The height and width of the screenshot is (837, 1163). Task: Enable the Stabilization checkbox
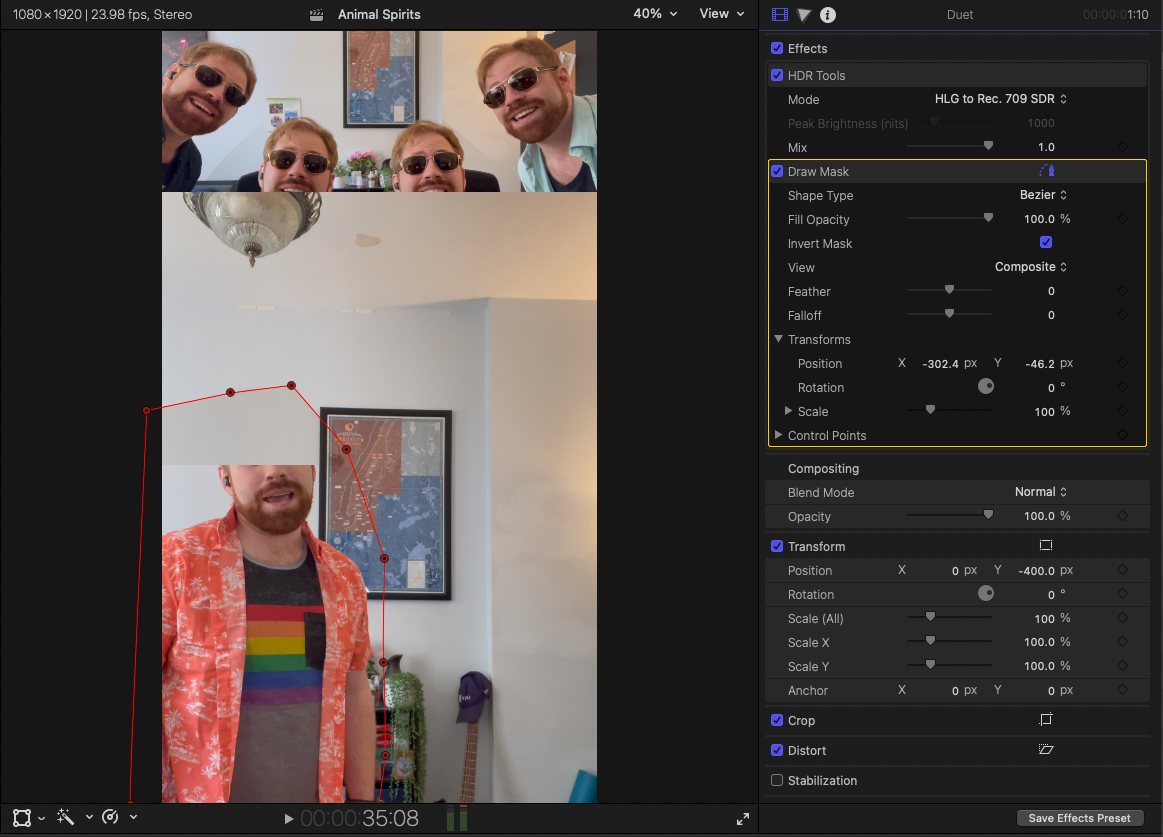777,780
